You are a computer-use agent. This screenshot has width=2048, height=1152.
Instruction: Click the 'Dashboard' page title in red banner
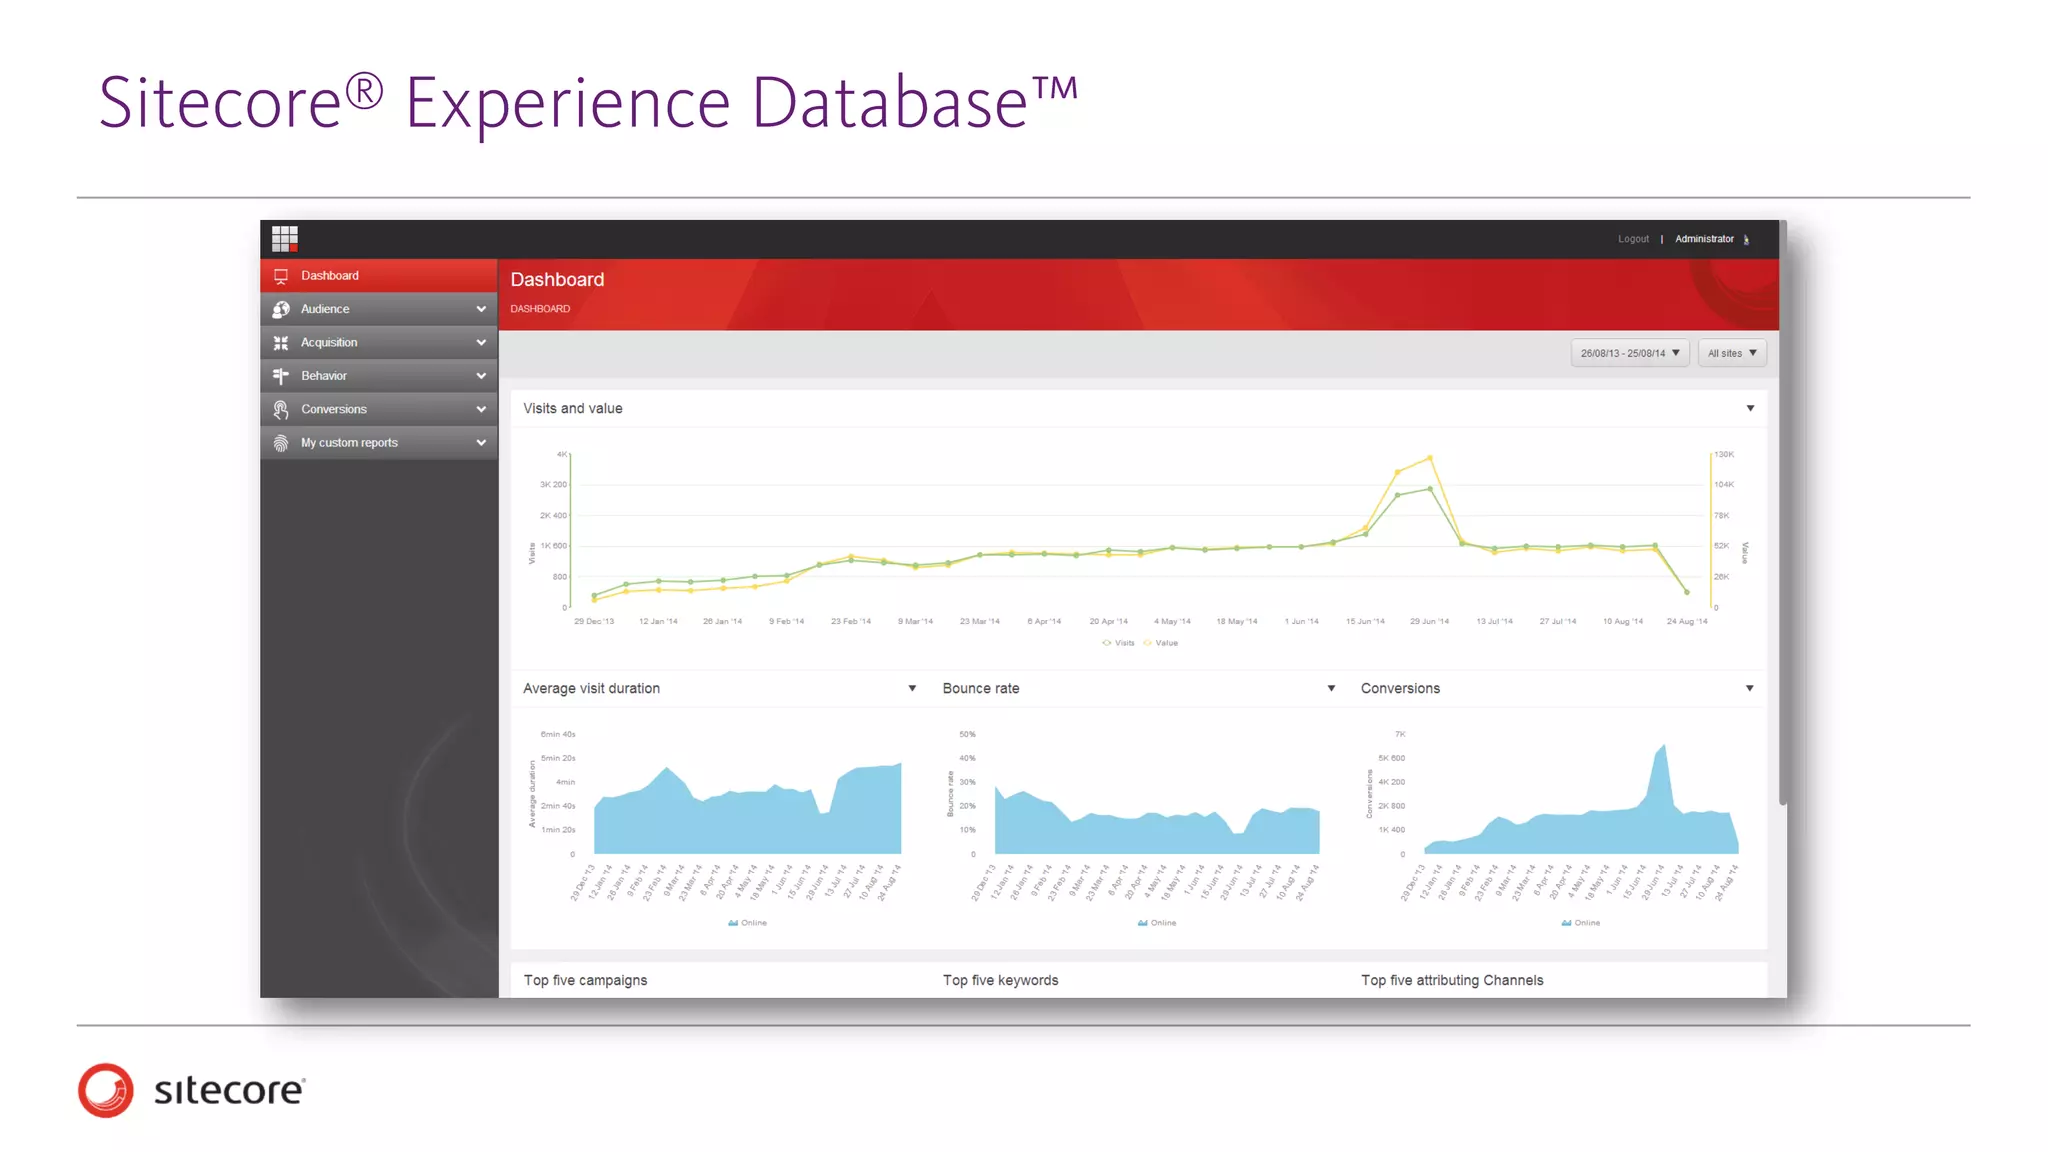[557, 280]
